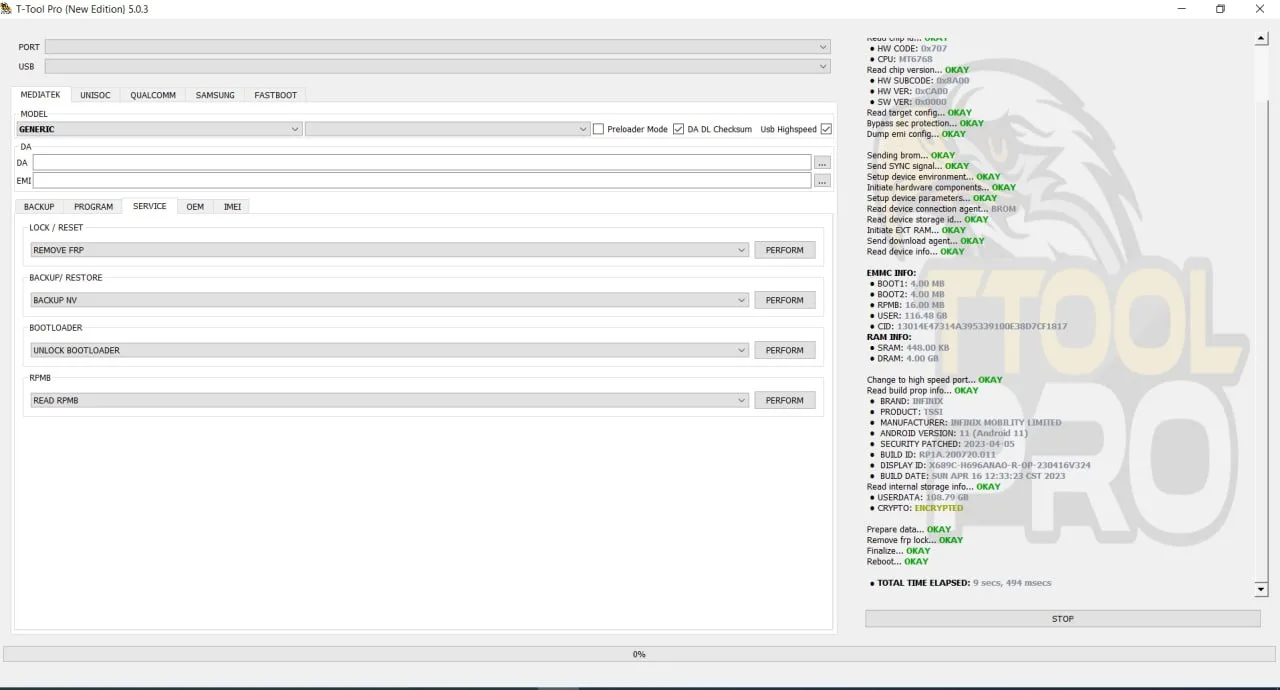Click PERFORM next to REMOVE FRP
1280x690 pixels.
point(785,250)
